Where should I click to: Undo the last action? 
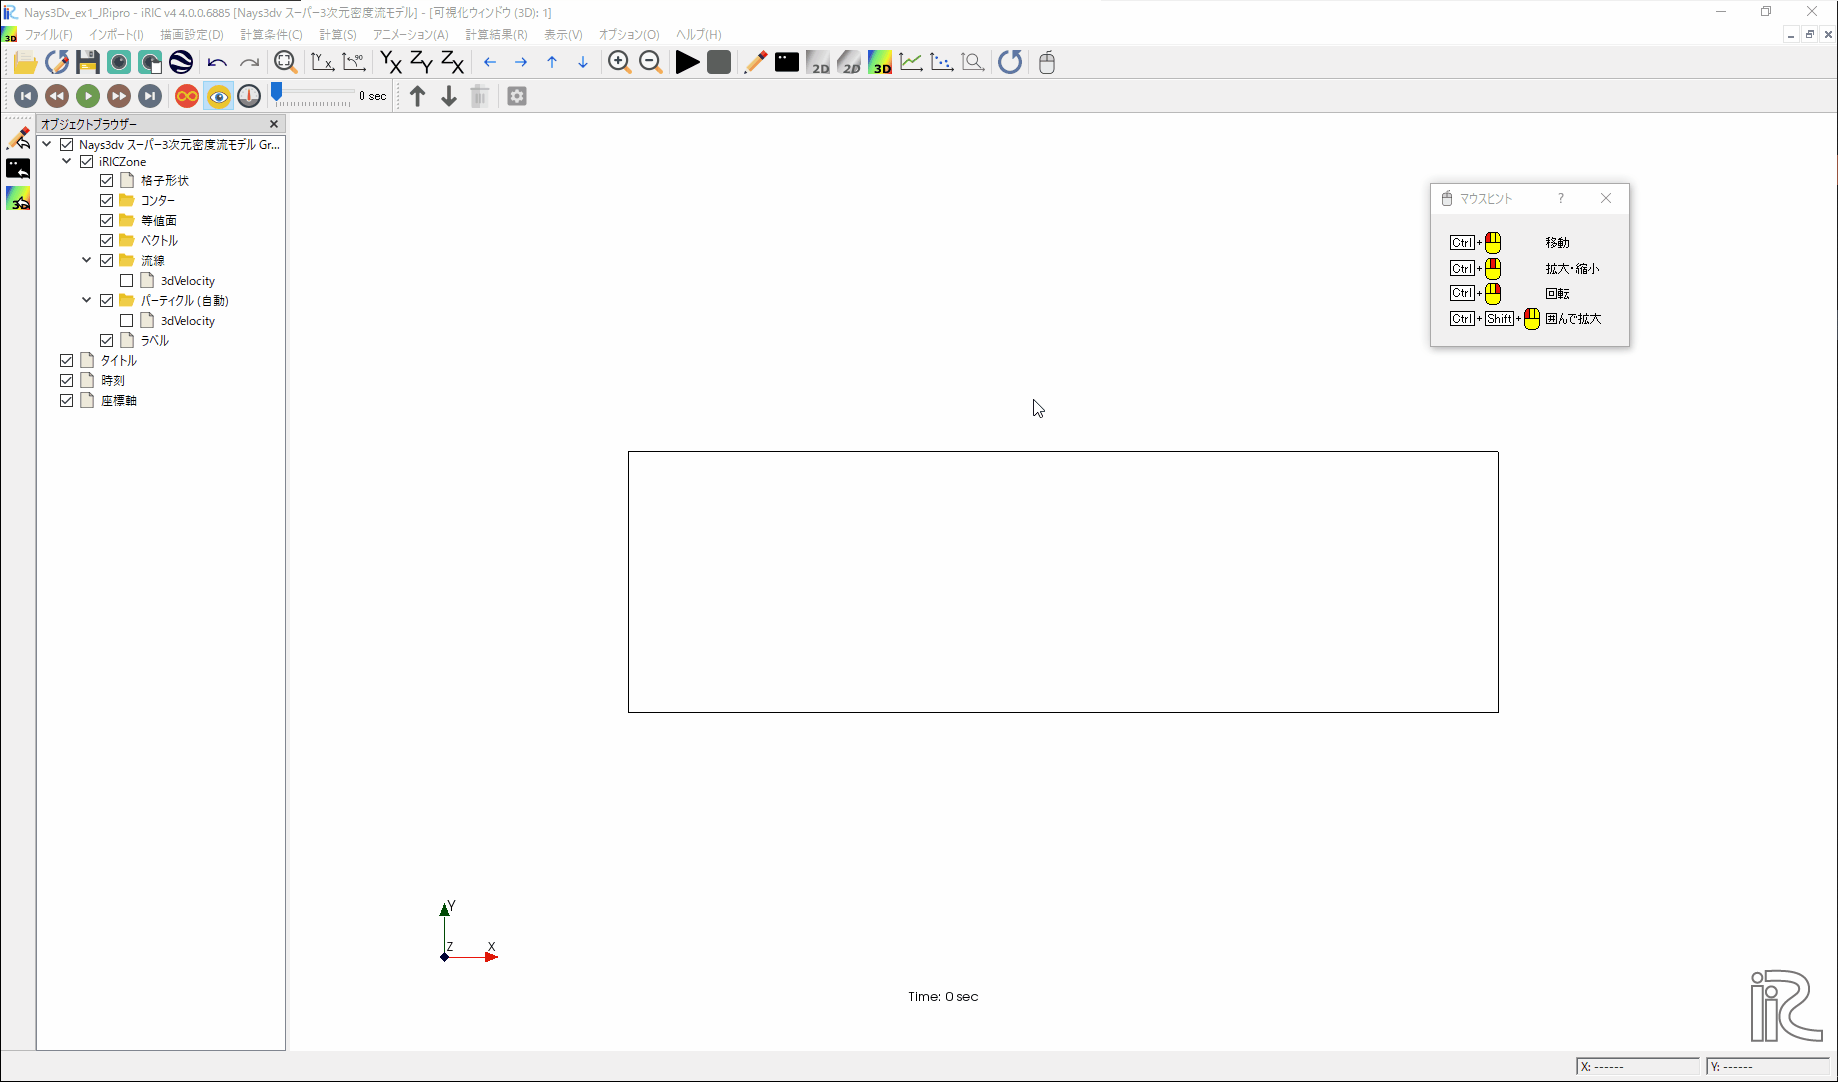[x=217, y=62]
